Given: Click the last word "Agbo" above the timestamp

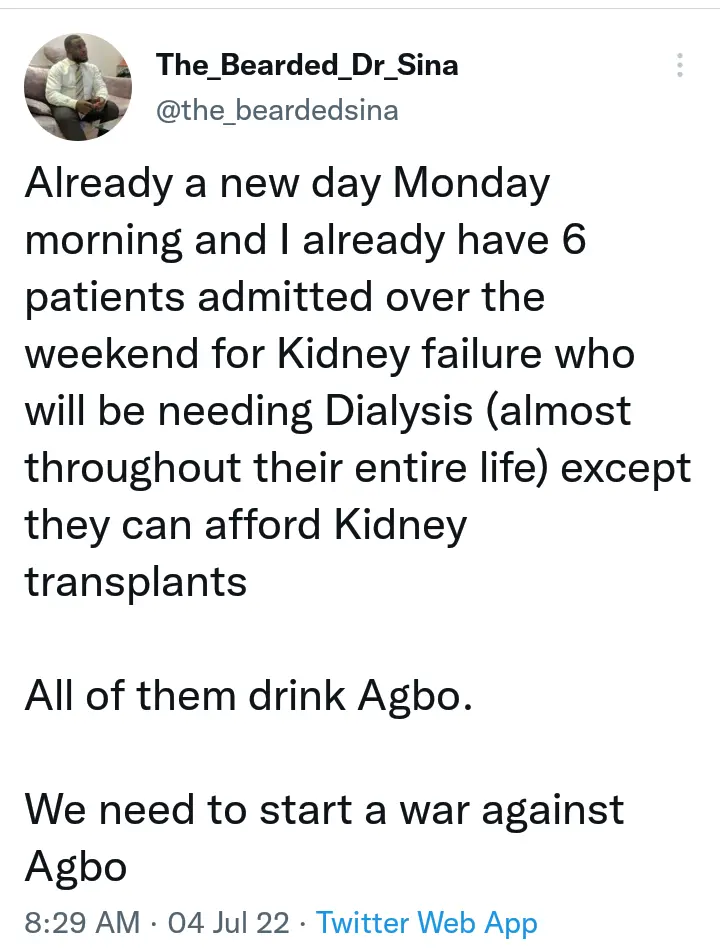Looking at the screenshot, I should pyautogui.click(x=76, y=867).
